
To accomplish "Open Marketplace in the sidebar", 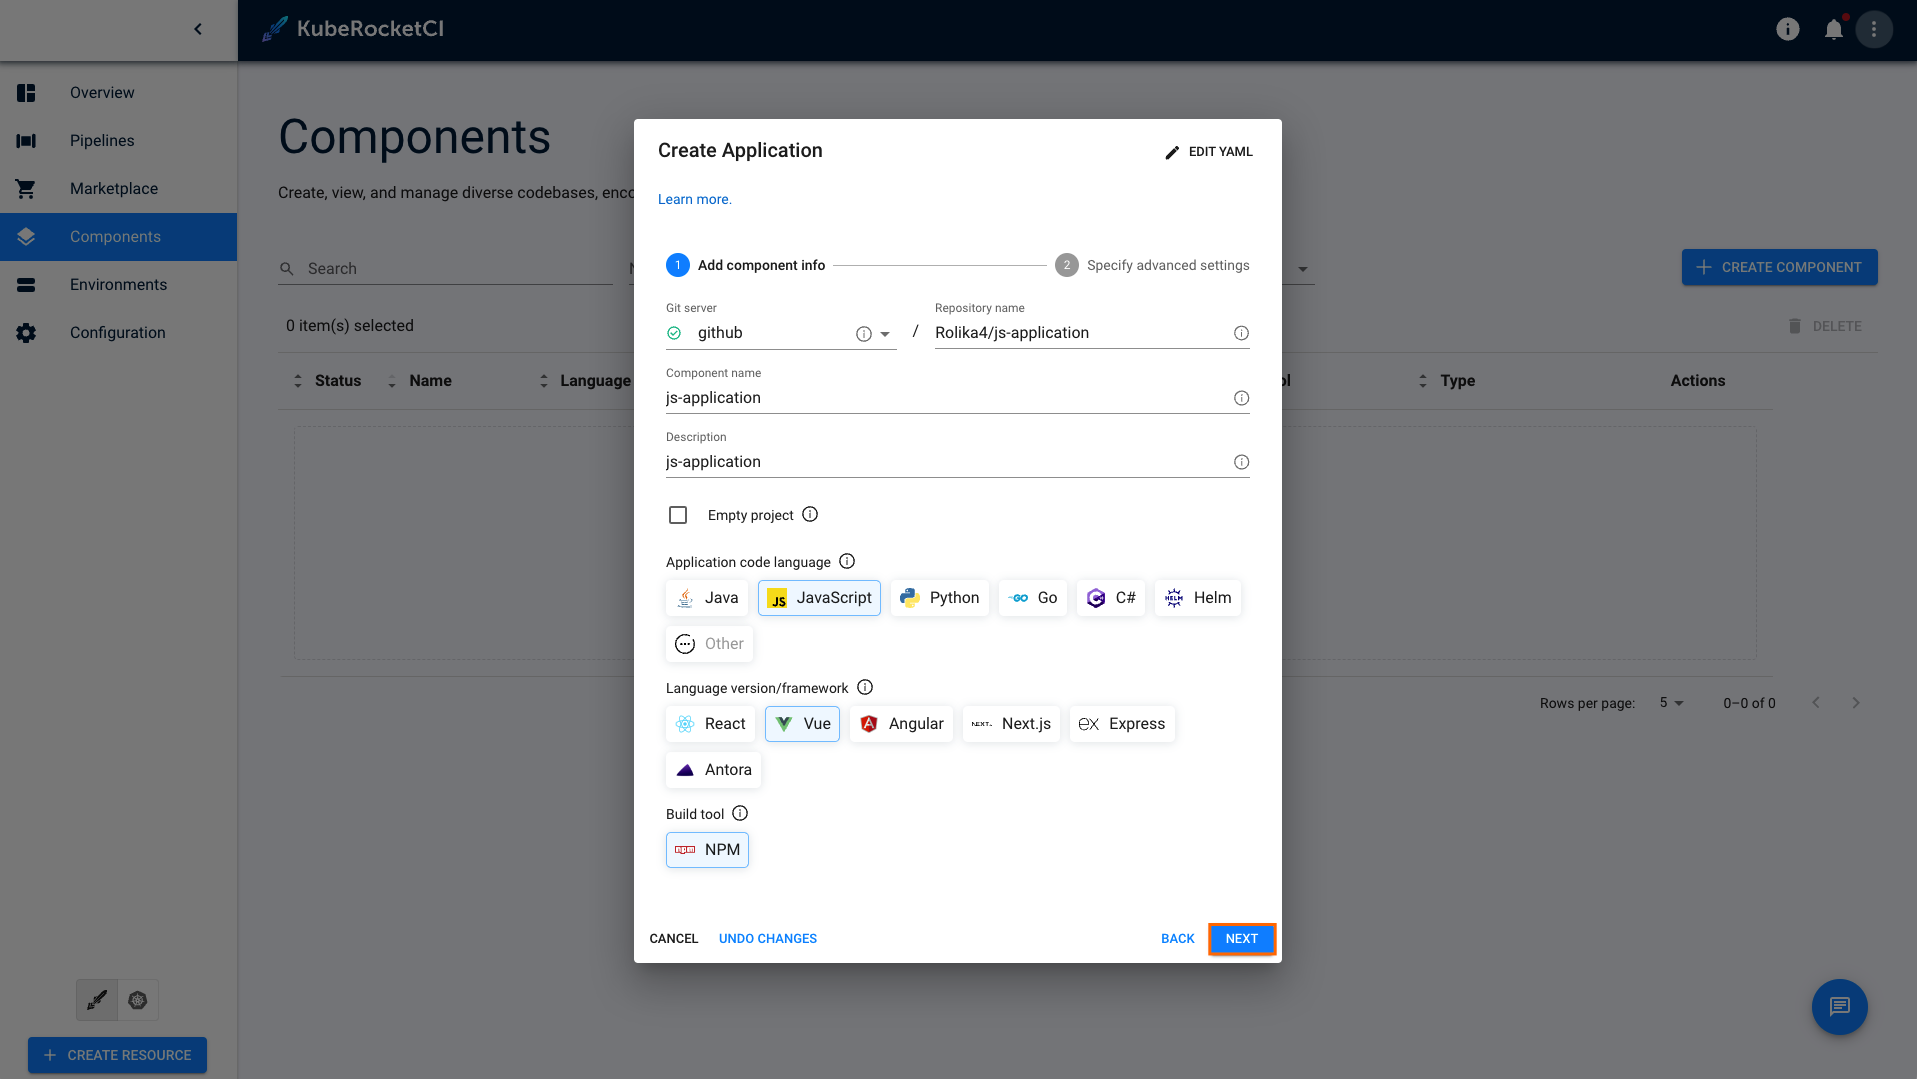I will coord(118,189).
